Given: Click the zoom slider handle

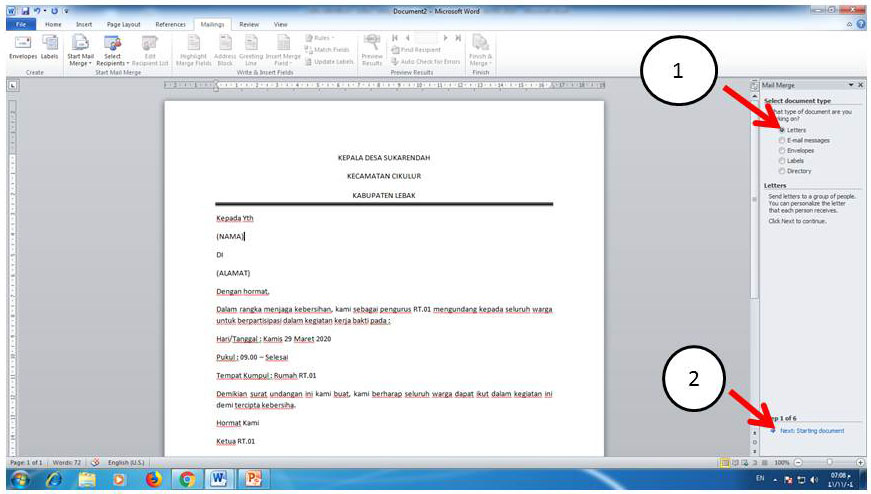Looking at the screenshot, I should click(x=829, y=462).
